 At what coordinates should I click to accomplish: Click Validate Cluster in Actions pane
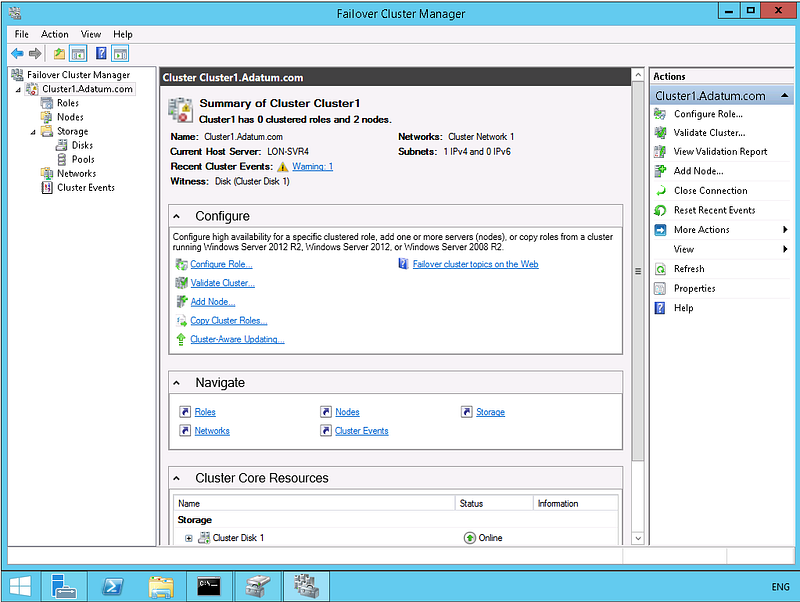point(709,133)
